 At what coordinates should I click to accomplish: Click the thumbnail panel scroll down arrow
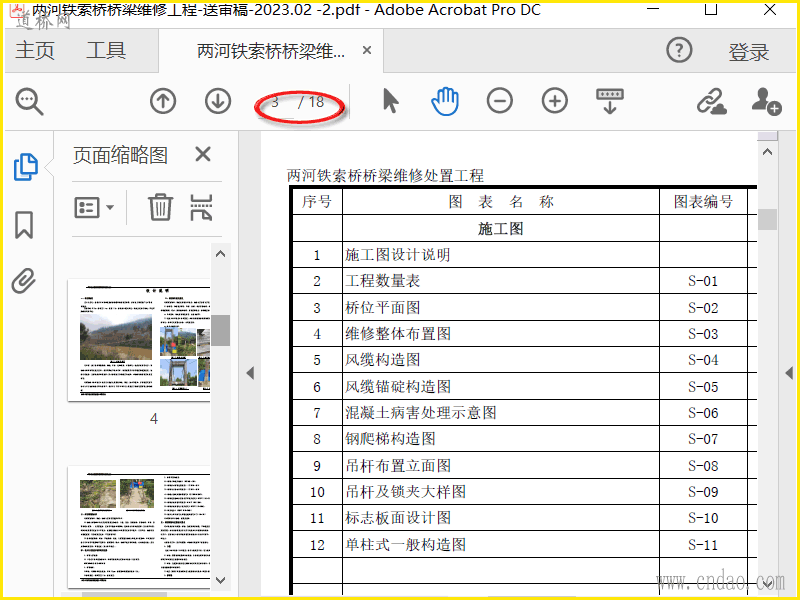pyautogui.click(x=220, y=580)
